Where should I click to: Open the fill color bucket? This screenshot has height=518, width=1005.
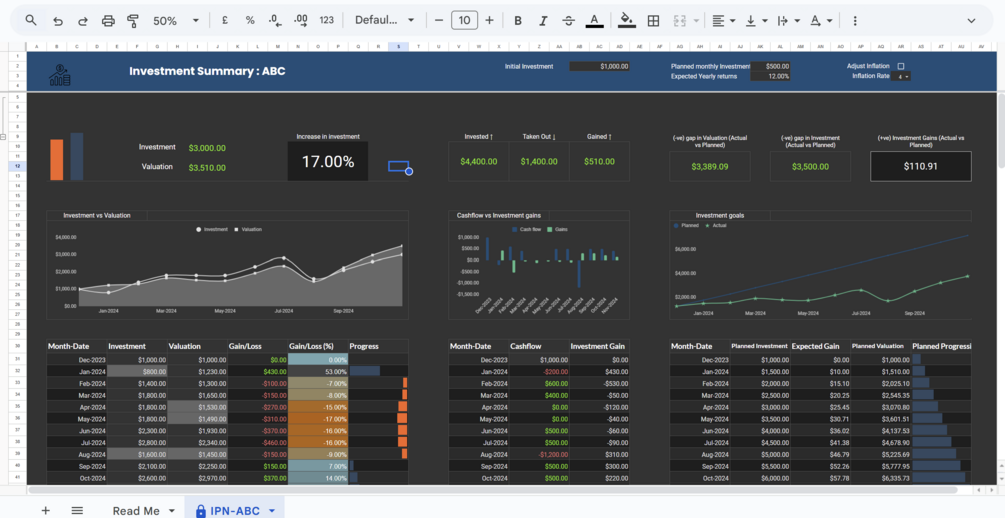[627, 21]
